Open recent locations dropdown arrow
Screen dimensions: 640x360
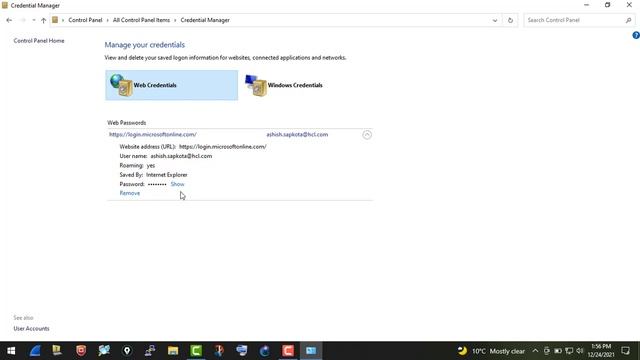pos(33,20)
